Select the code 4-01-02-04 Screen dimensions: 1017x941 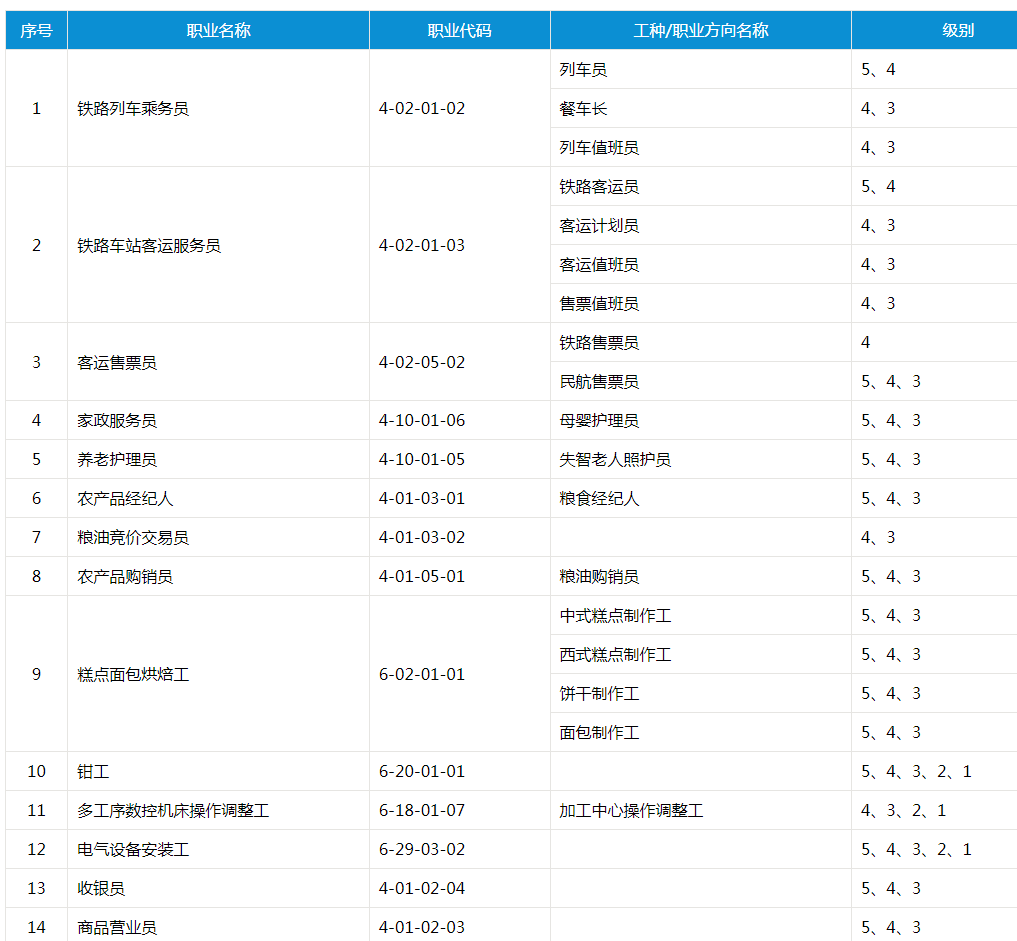point(422,888)
